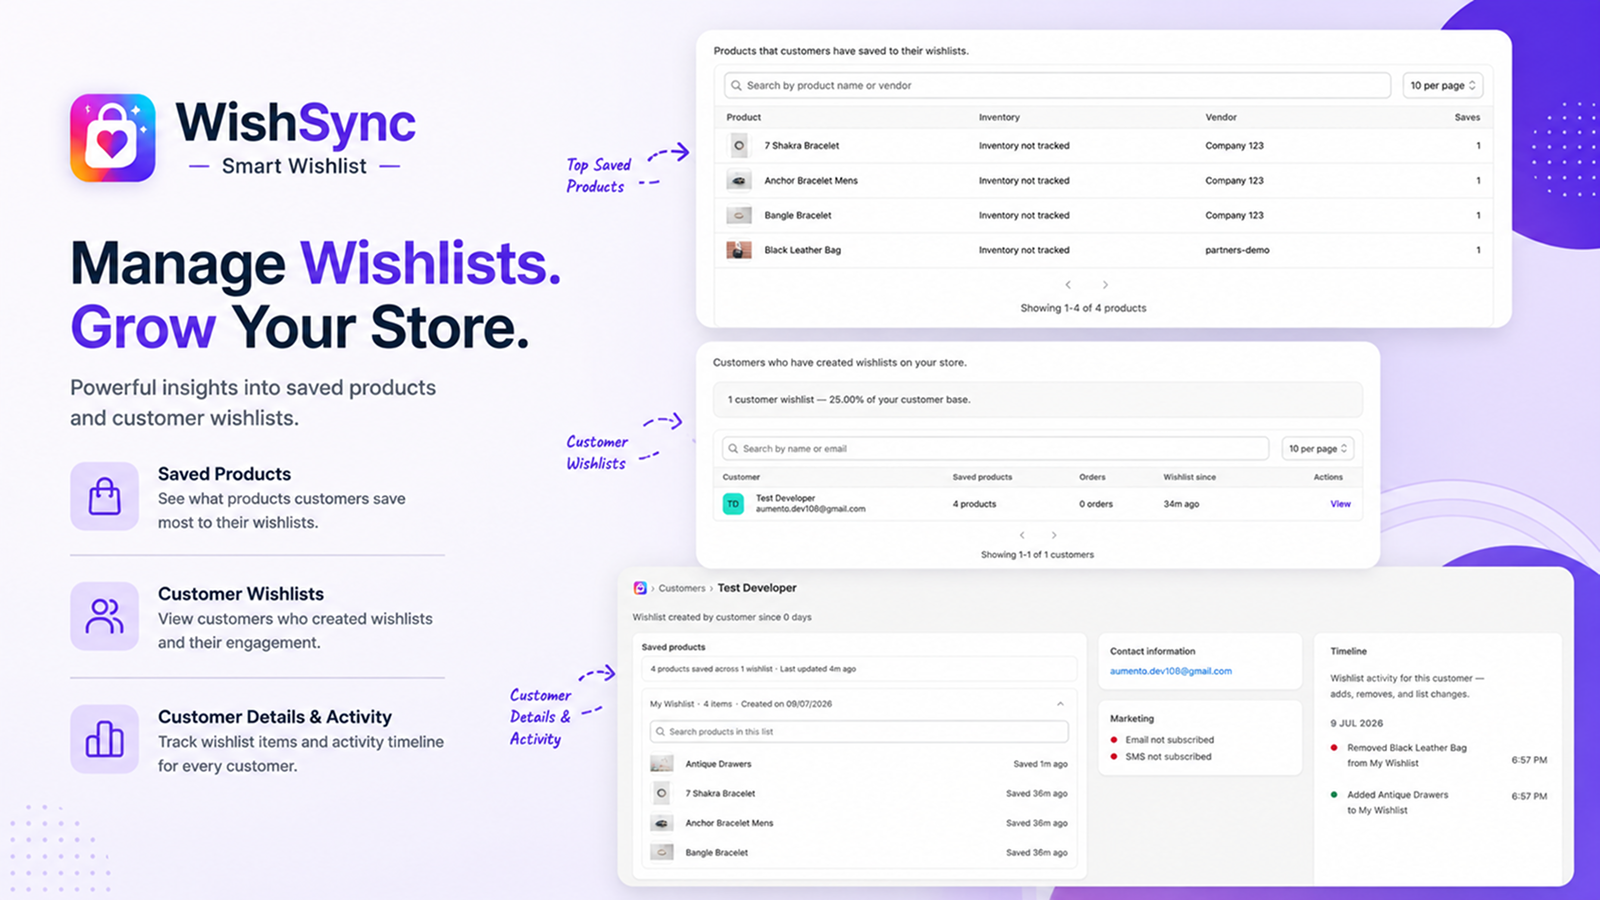Click the Anchor Bracelet Mens thumbnail in My Wishlist
Image resolution: width=1600 pixels, height=900 pixels.
[x=661, y=823]
